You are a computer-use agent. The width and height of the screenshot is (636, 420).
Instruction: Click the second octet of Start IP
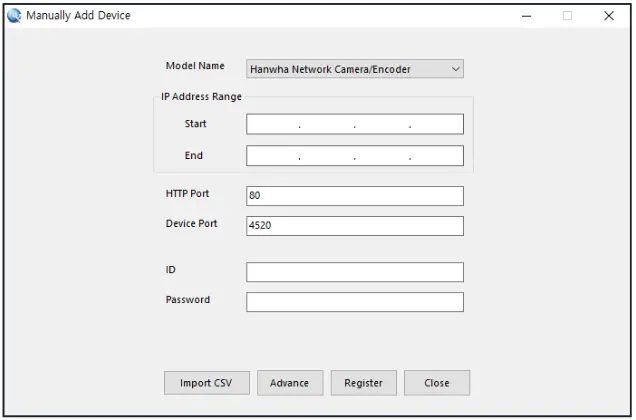click(327, 124)
